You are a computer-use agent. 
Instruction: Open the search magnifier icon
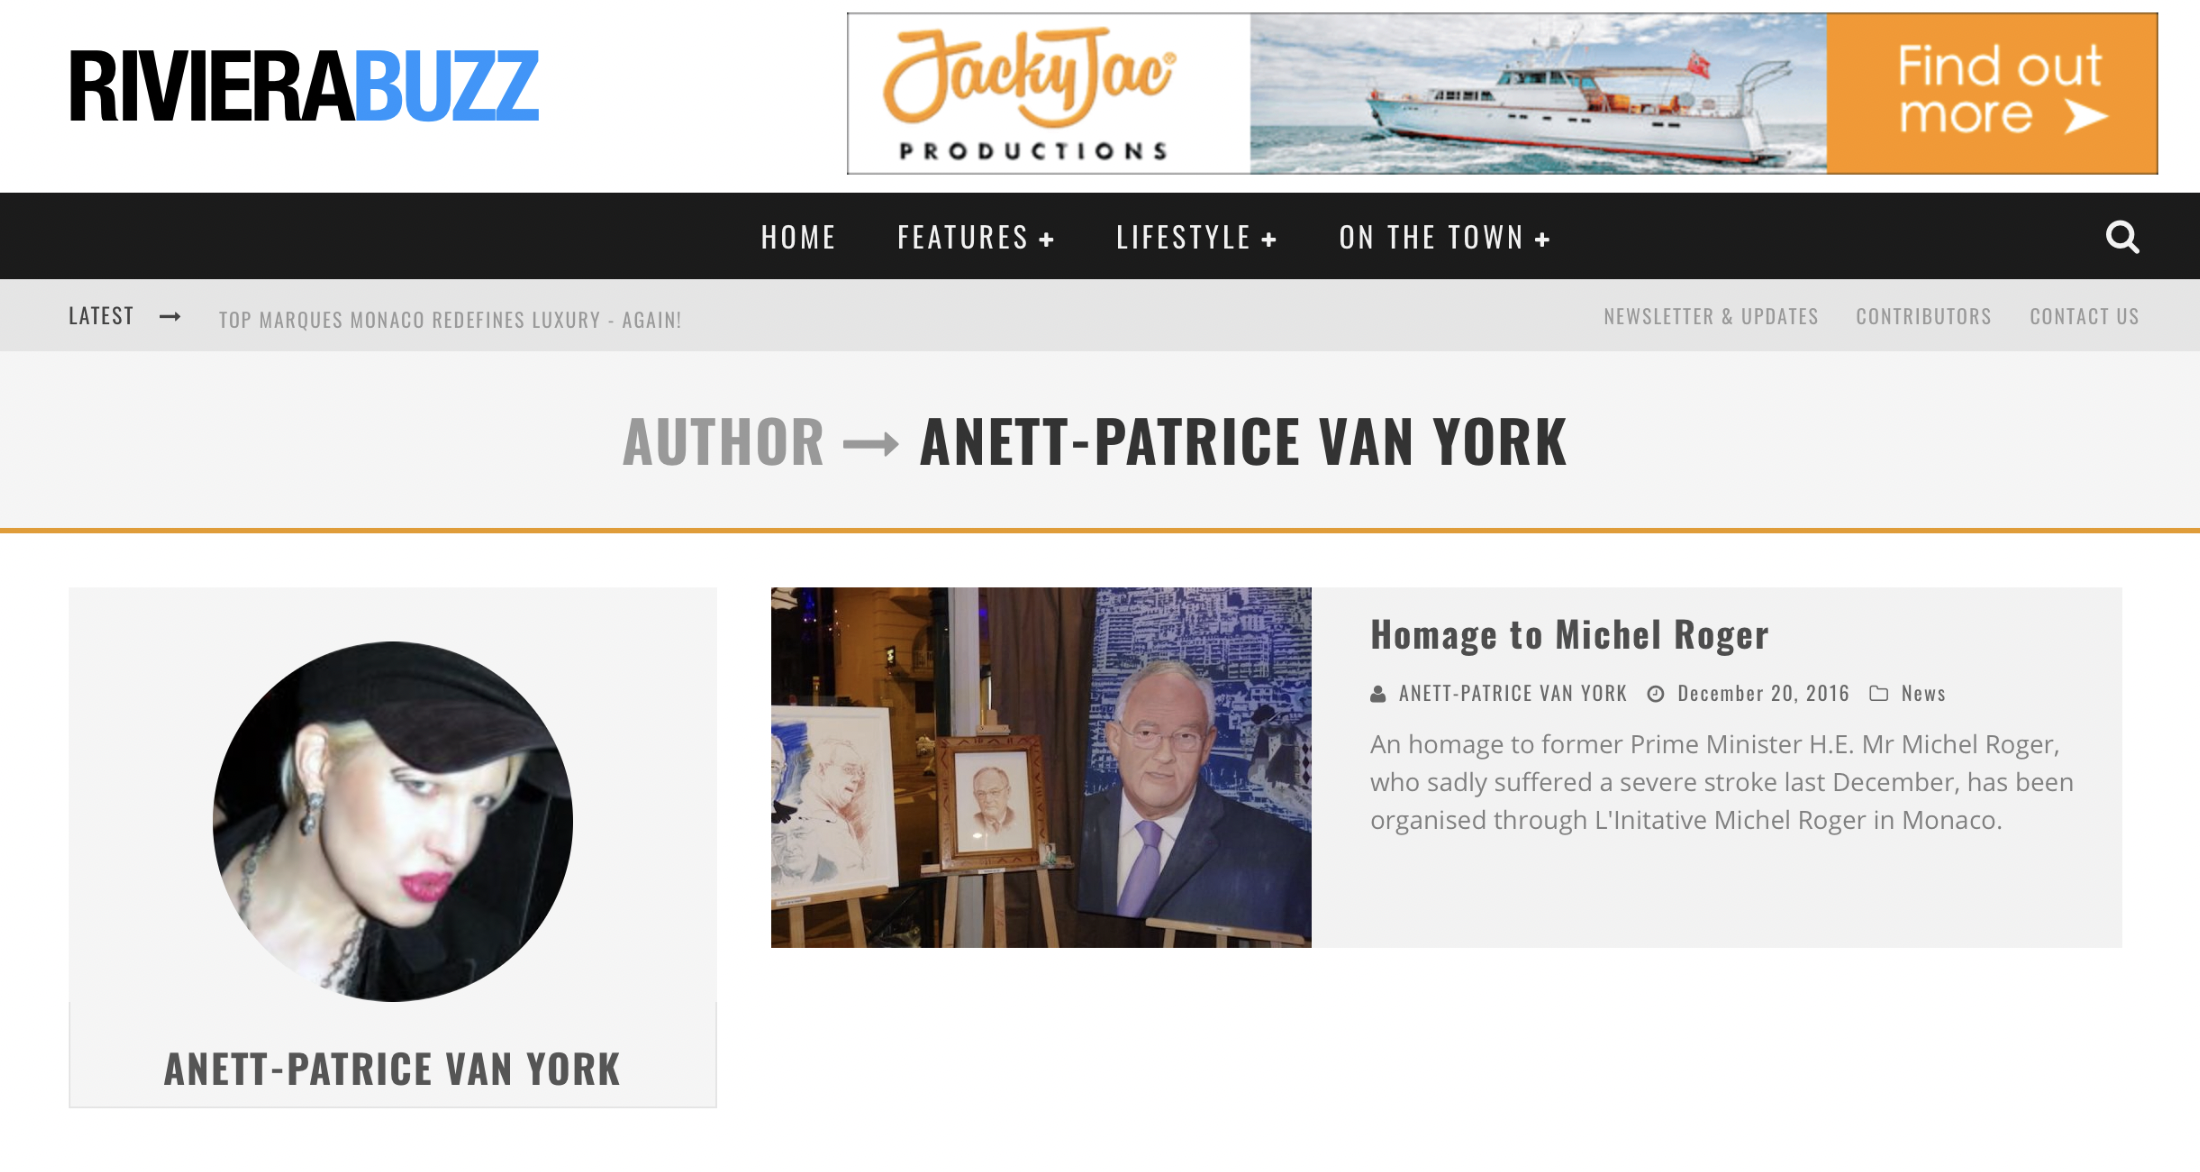(x=2122, y=237)
